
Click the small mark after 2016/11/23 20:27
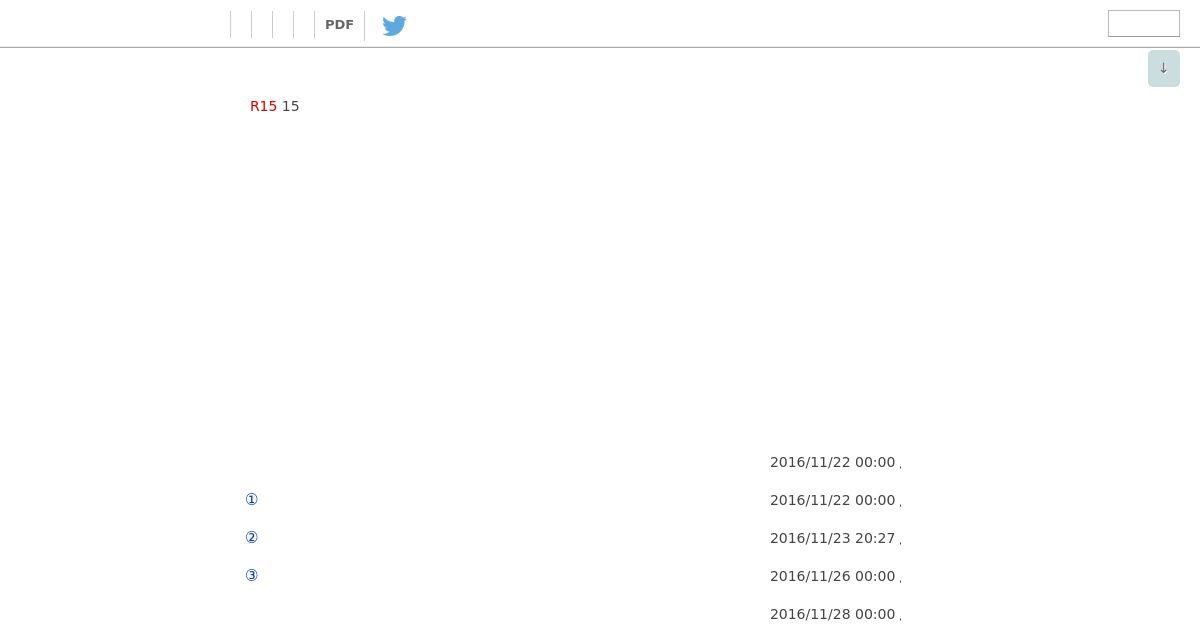tap(900, 542)
